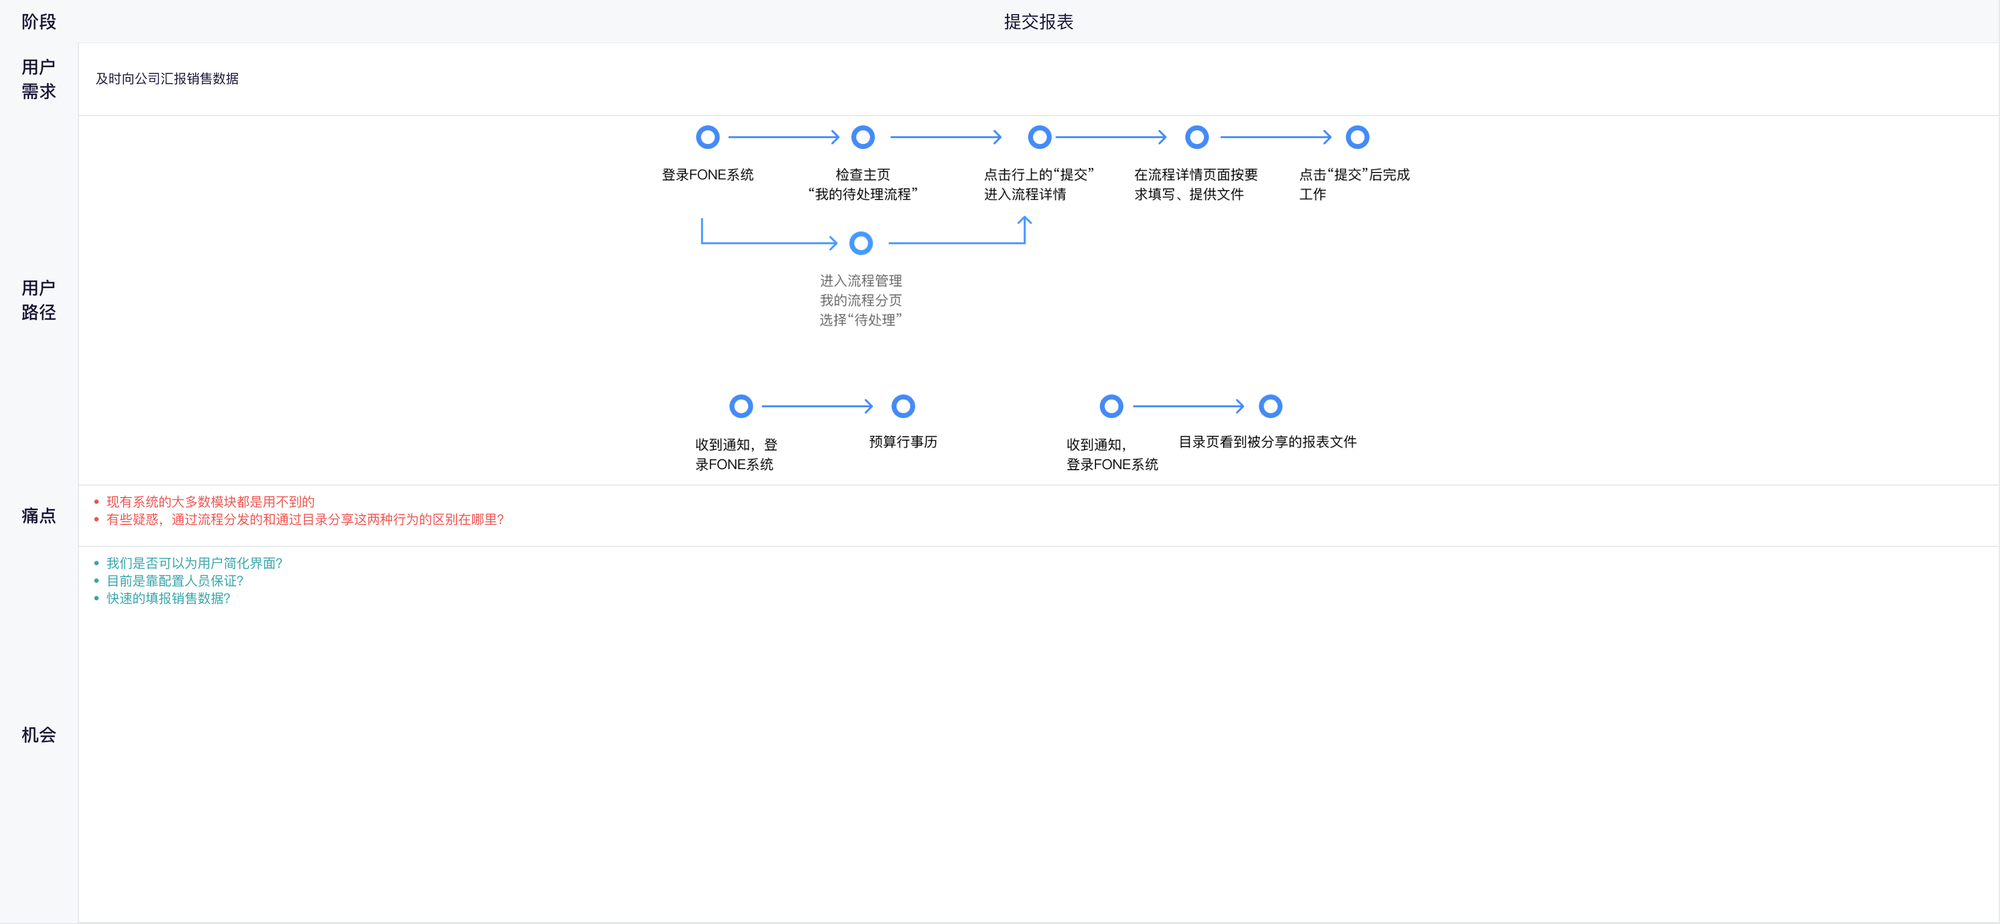Select the circle node above 检查主页

[863, 137]
